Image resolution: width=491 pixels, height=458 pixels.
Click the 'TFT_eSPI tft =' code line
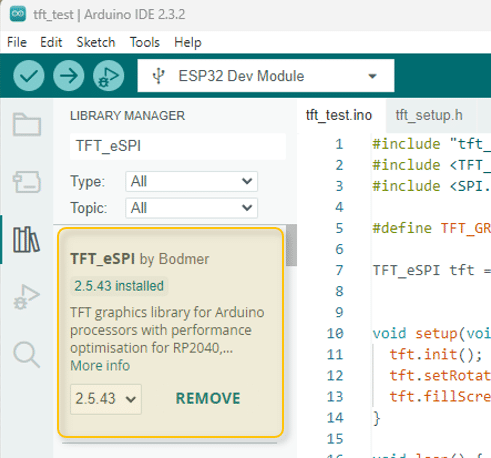431,270
